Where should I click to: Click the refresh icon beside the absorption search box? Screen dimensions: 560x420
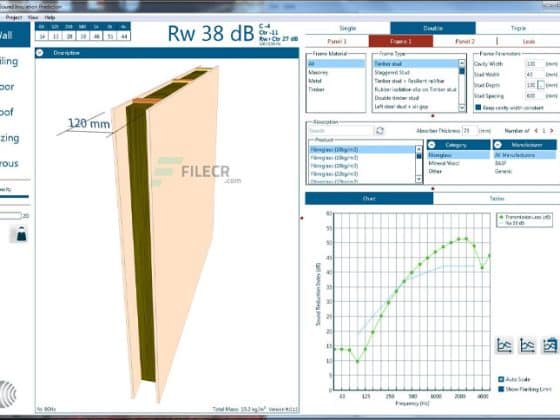click(380, 131)
